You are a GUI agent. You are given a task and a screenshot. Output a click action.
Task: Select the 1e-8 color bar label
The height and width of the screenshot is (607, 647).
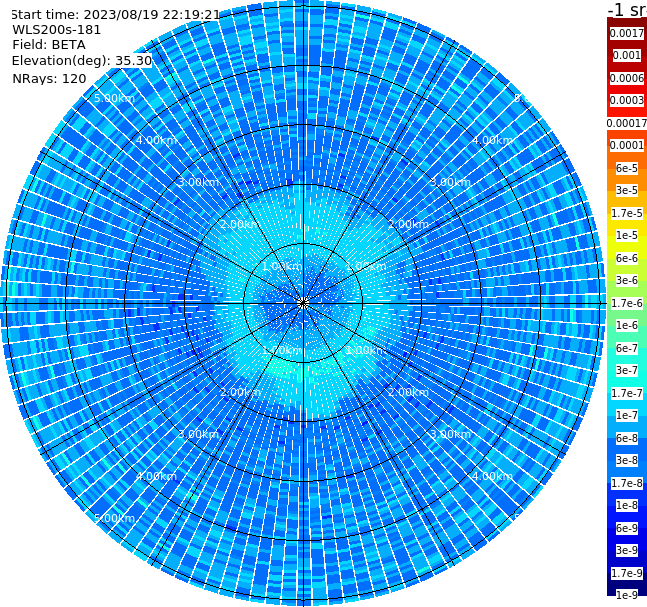pos(627,505)
